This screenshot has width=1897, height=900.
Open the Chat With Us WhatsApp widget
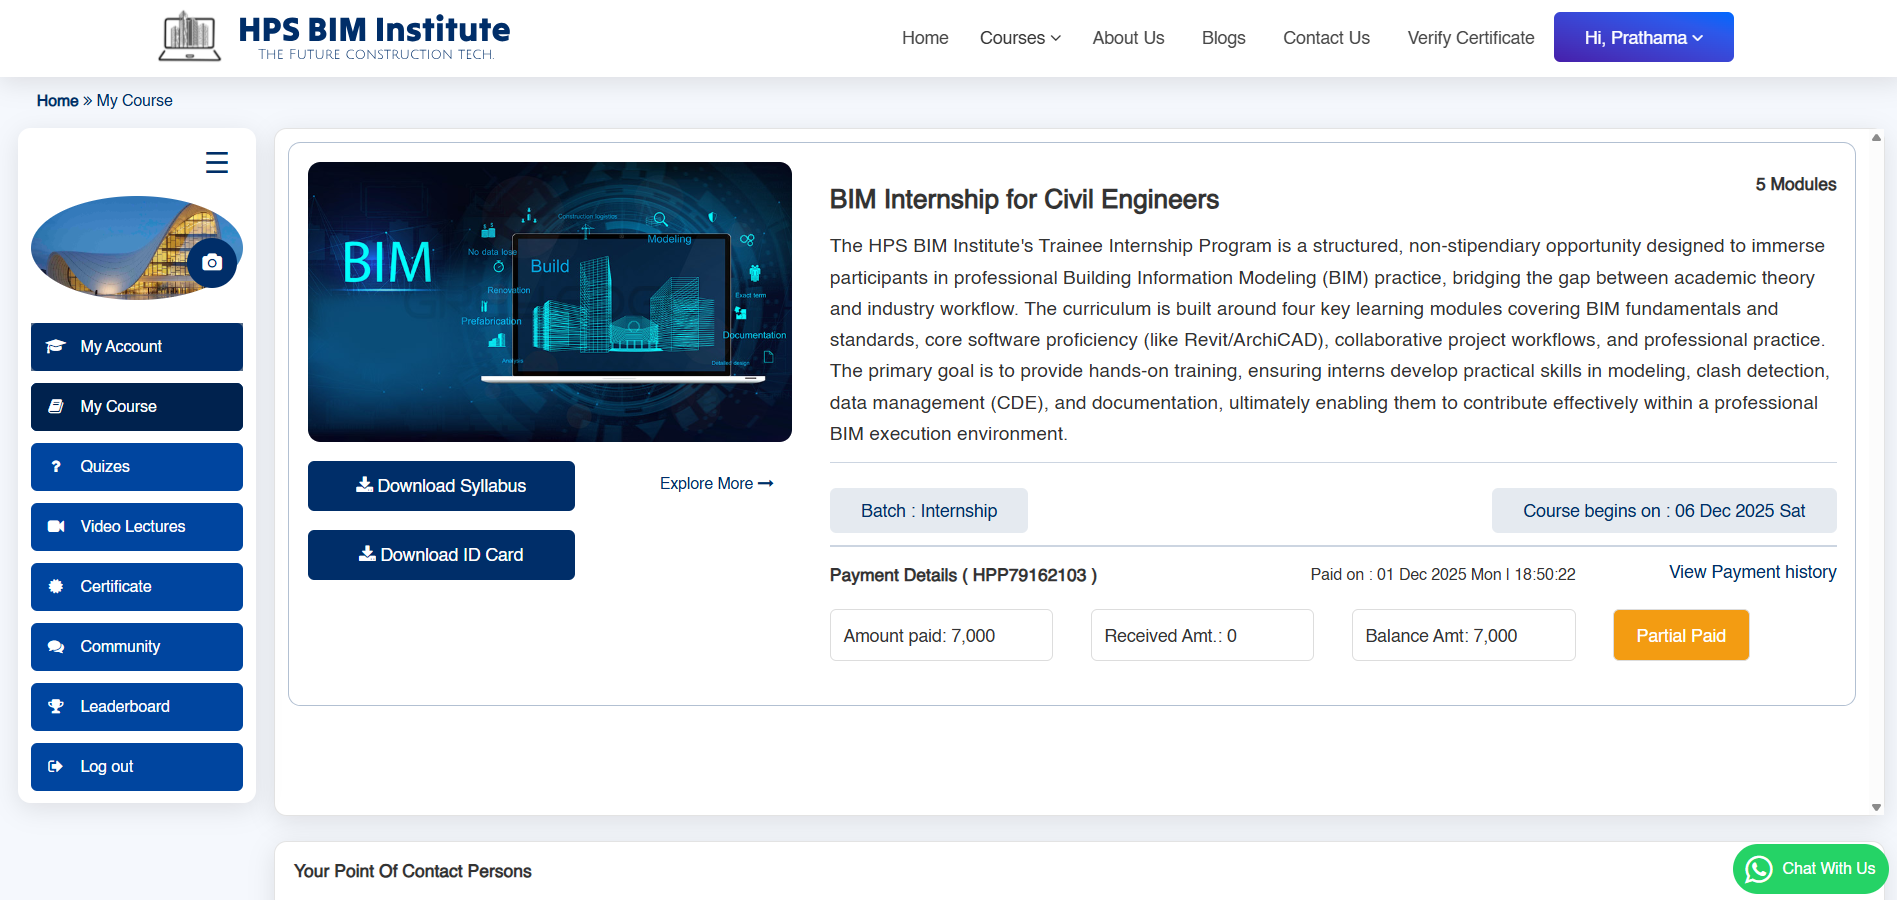click(x=1810, y=869)
